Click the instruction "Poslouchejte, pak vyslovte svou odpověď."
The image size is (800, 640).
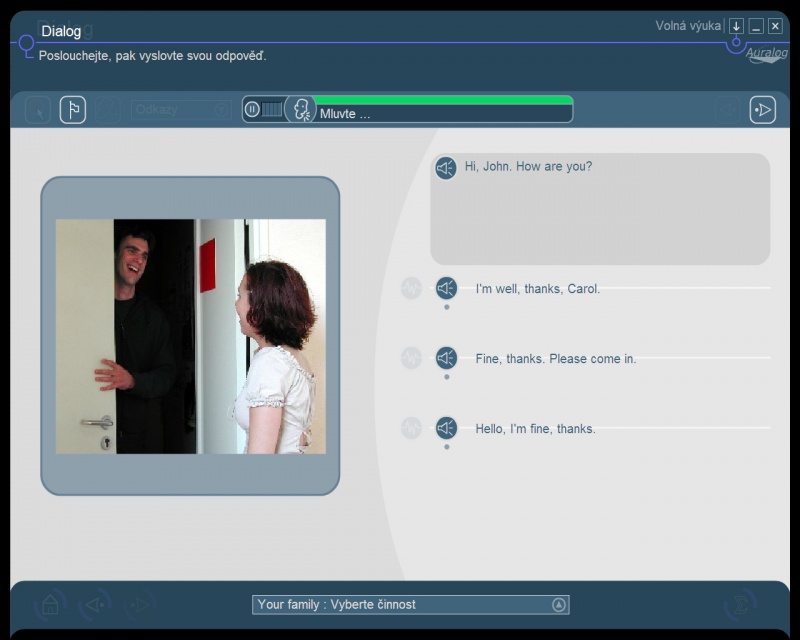[153, 56]
